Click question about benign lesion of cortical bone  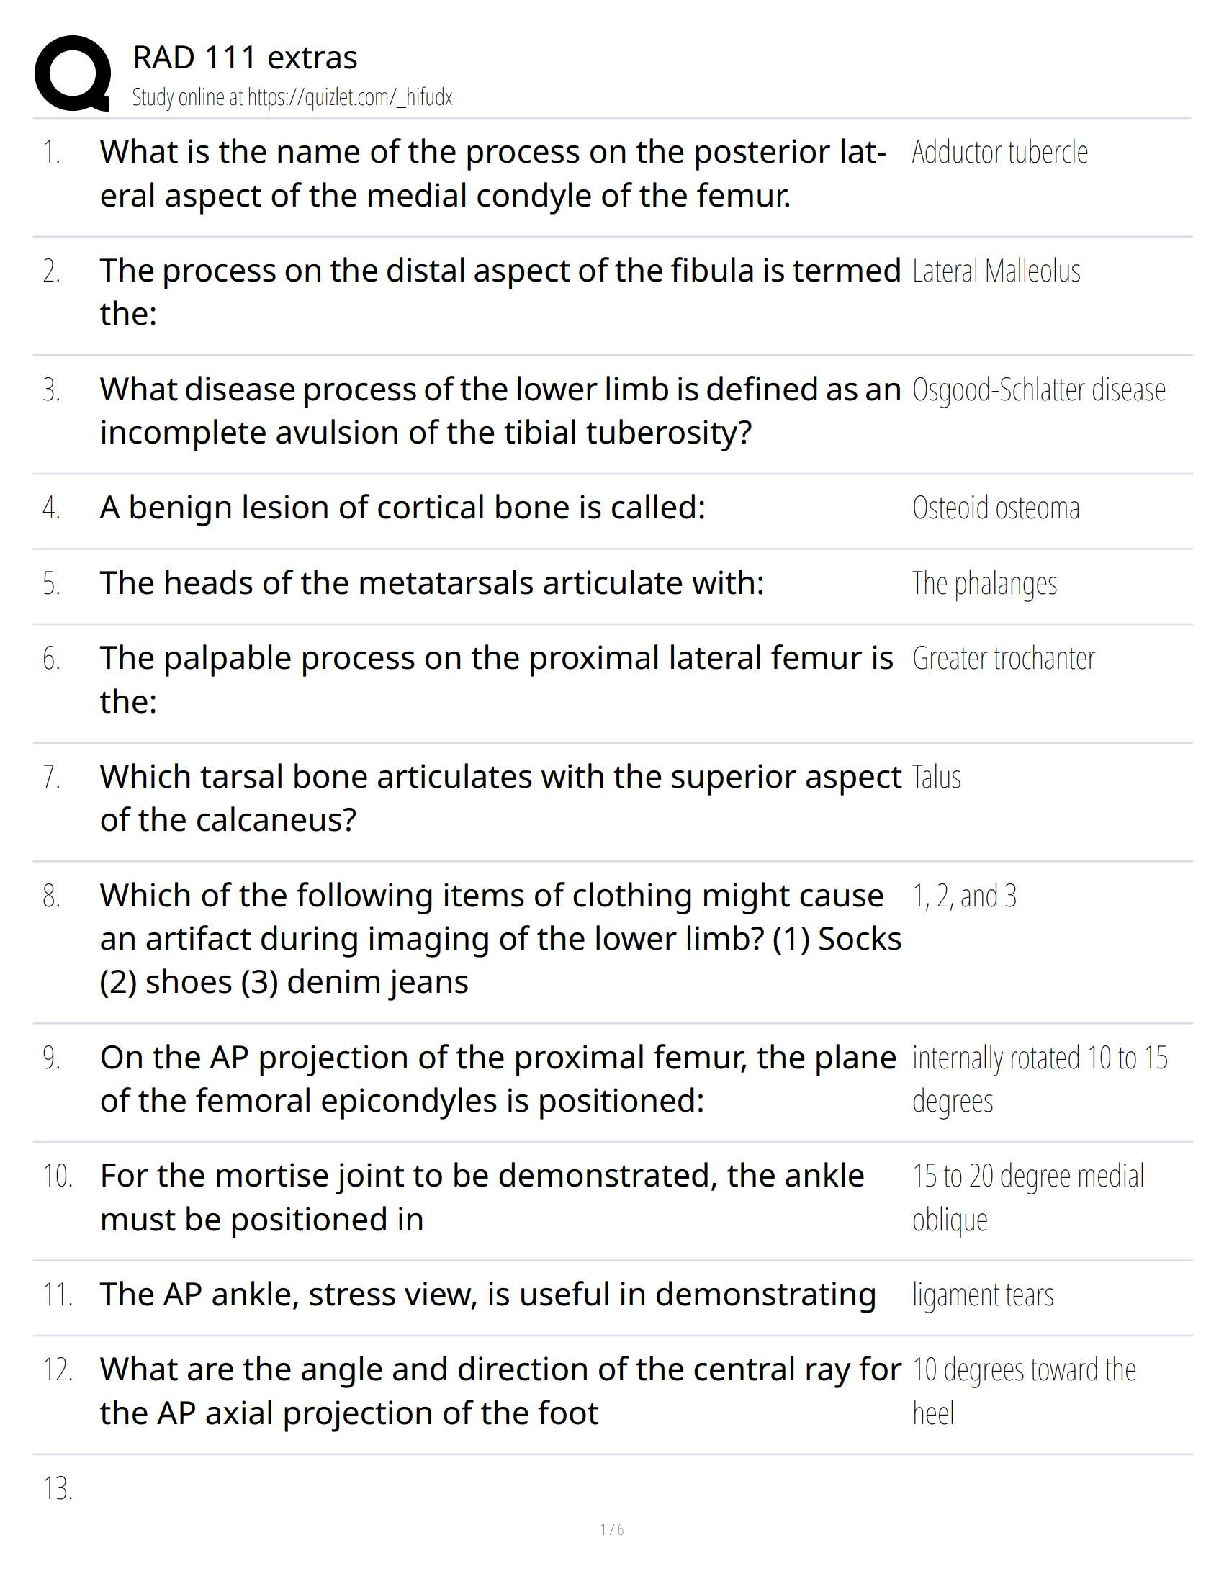[402, 508]
